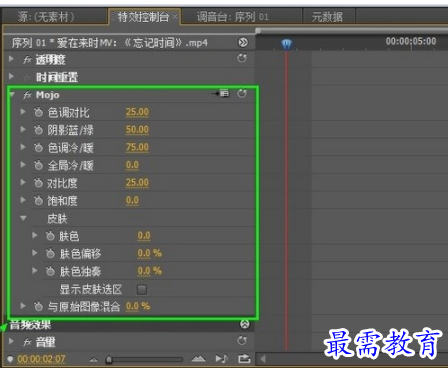Screen dimensions: 448x375
Task: Click the timeline scroll left arrow
Action: coord(263,359)
